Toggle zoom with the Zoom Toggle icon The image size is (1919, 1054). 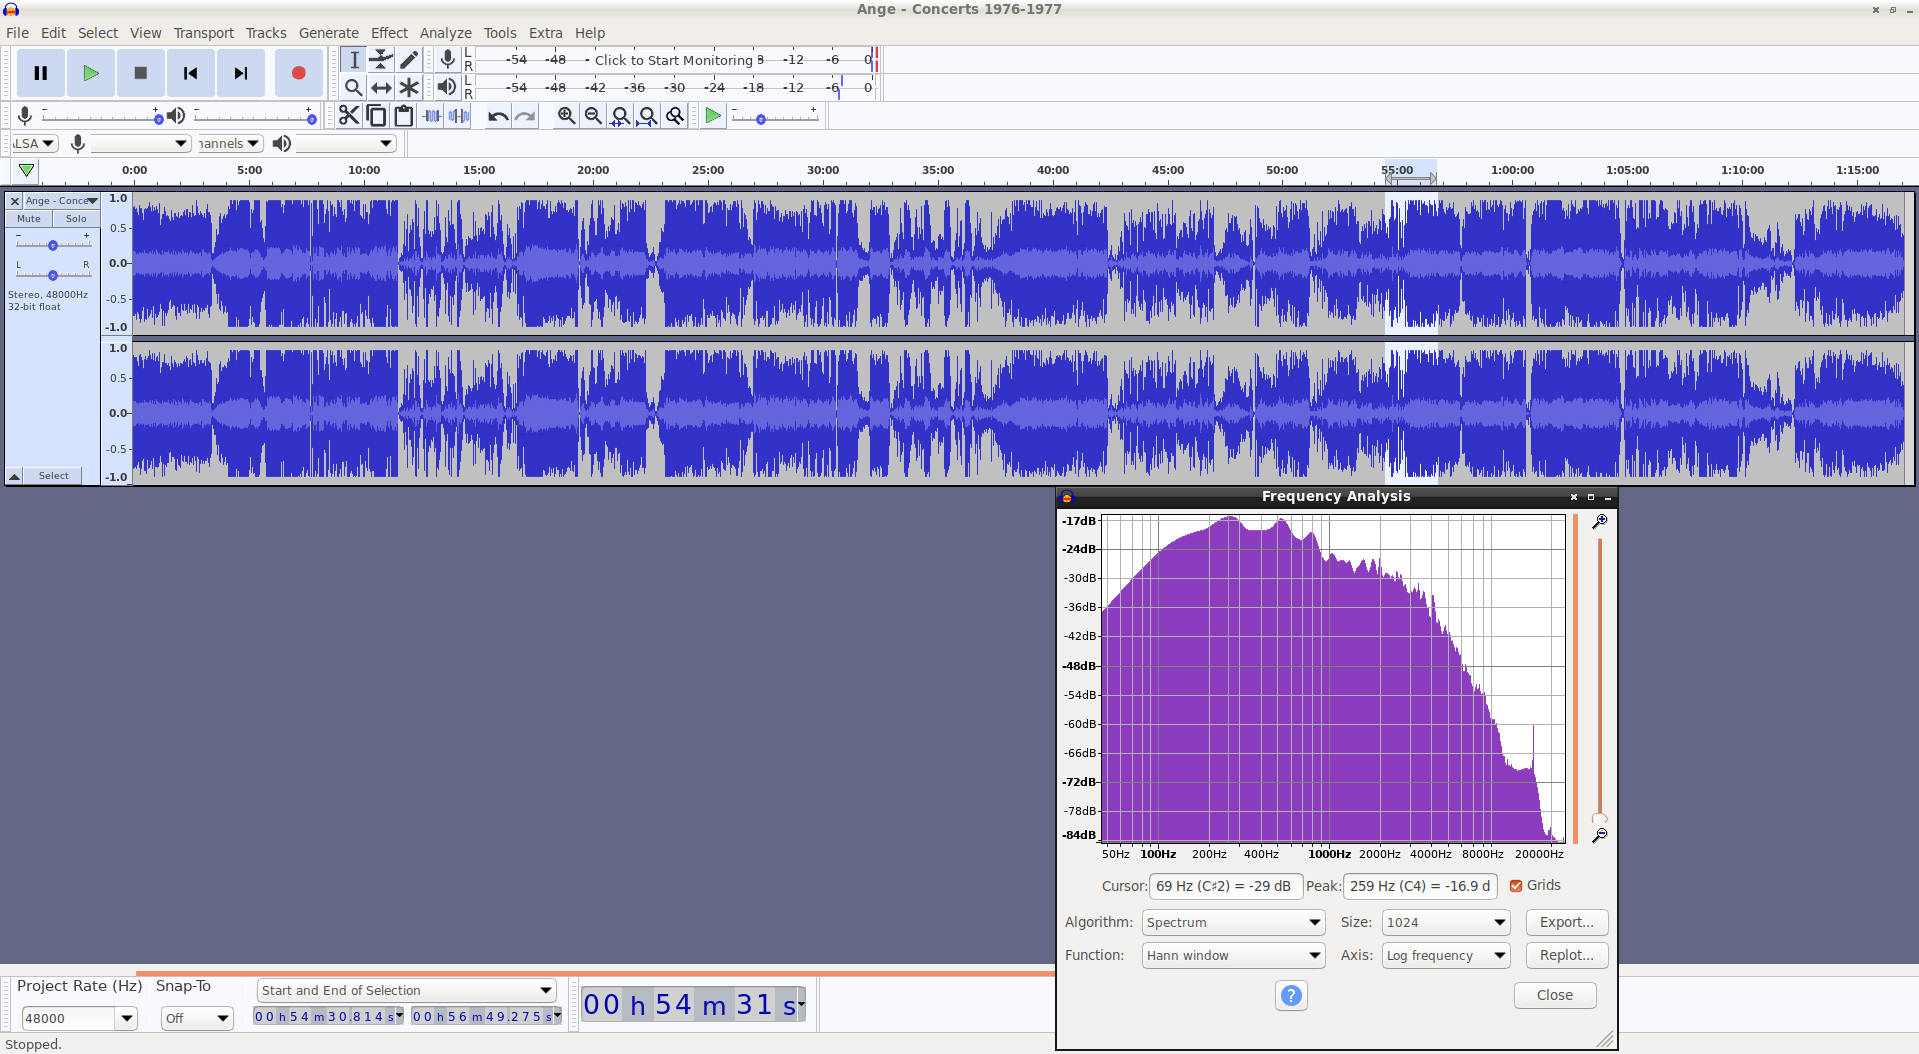tap(675, 116)
